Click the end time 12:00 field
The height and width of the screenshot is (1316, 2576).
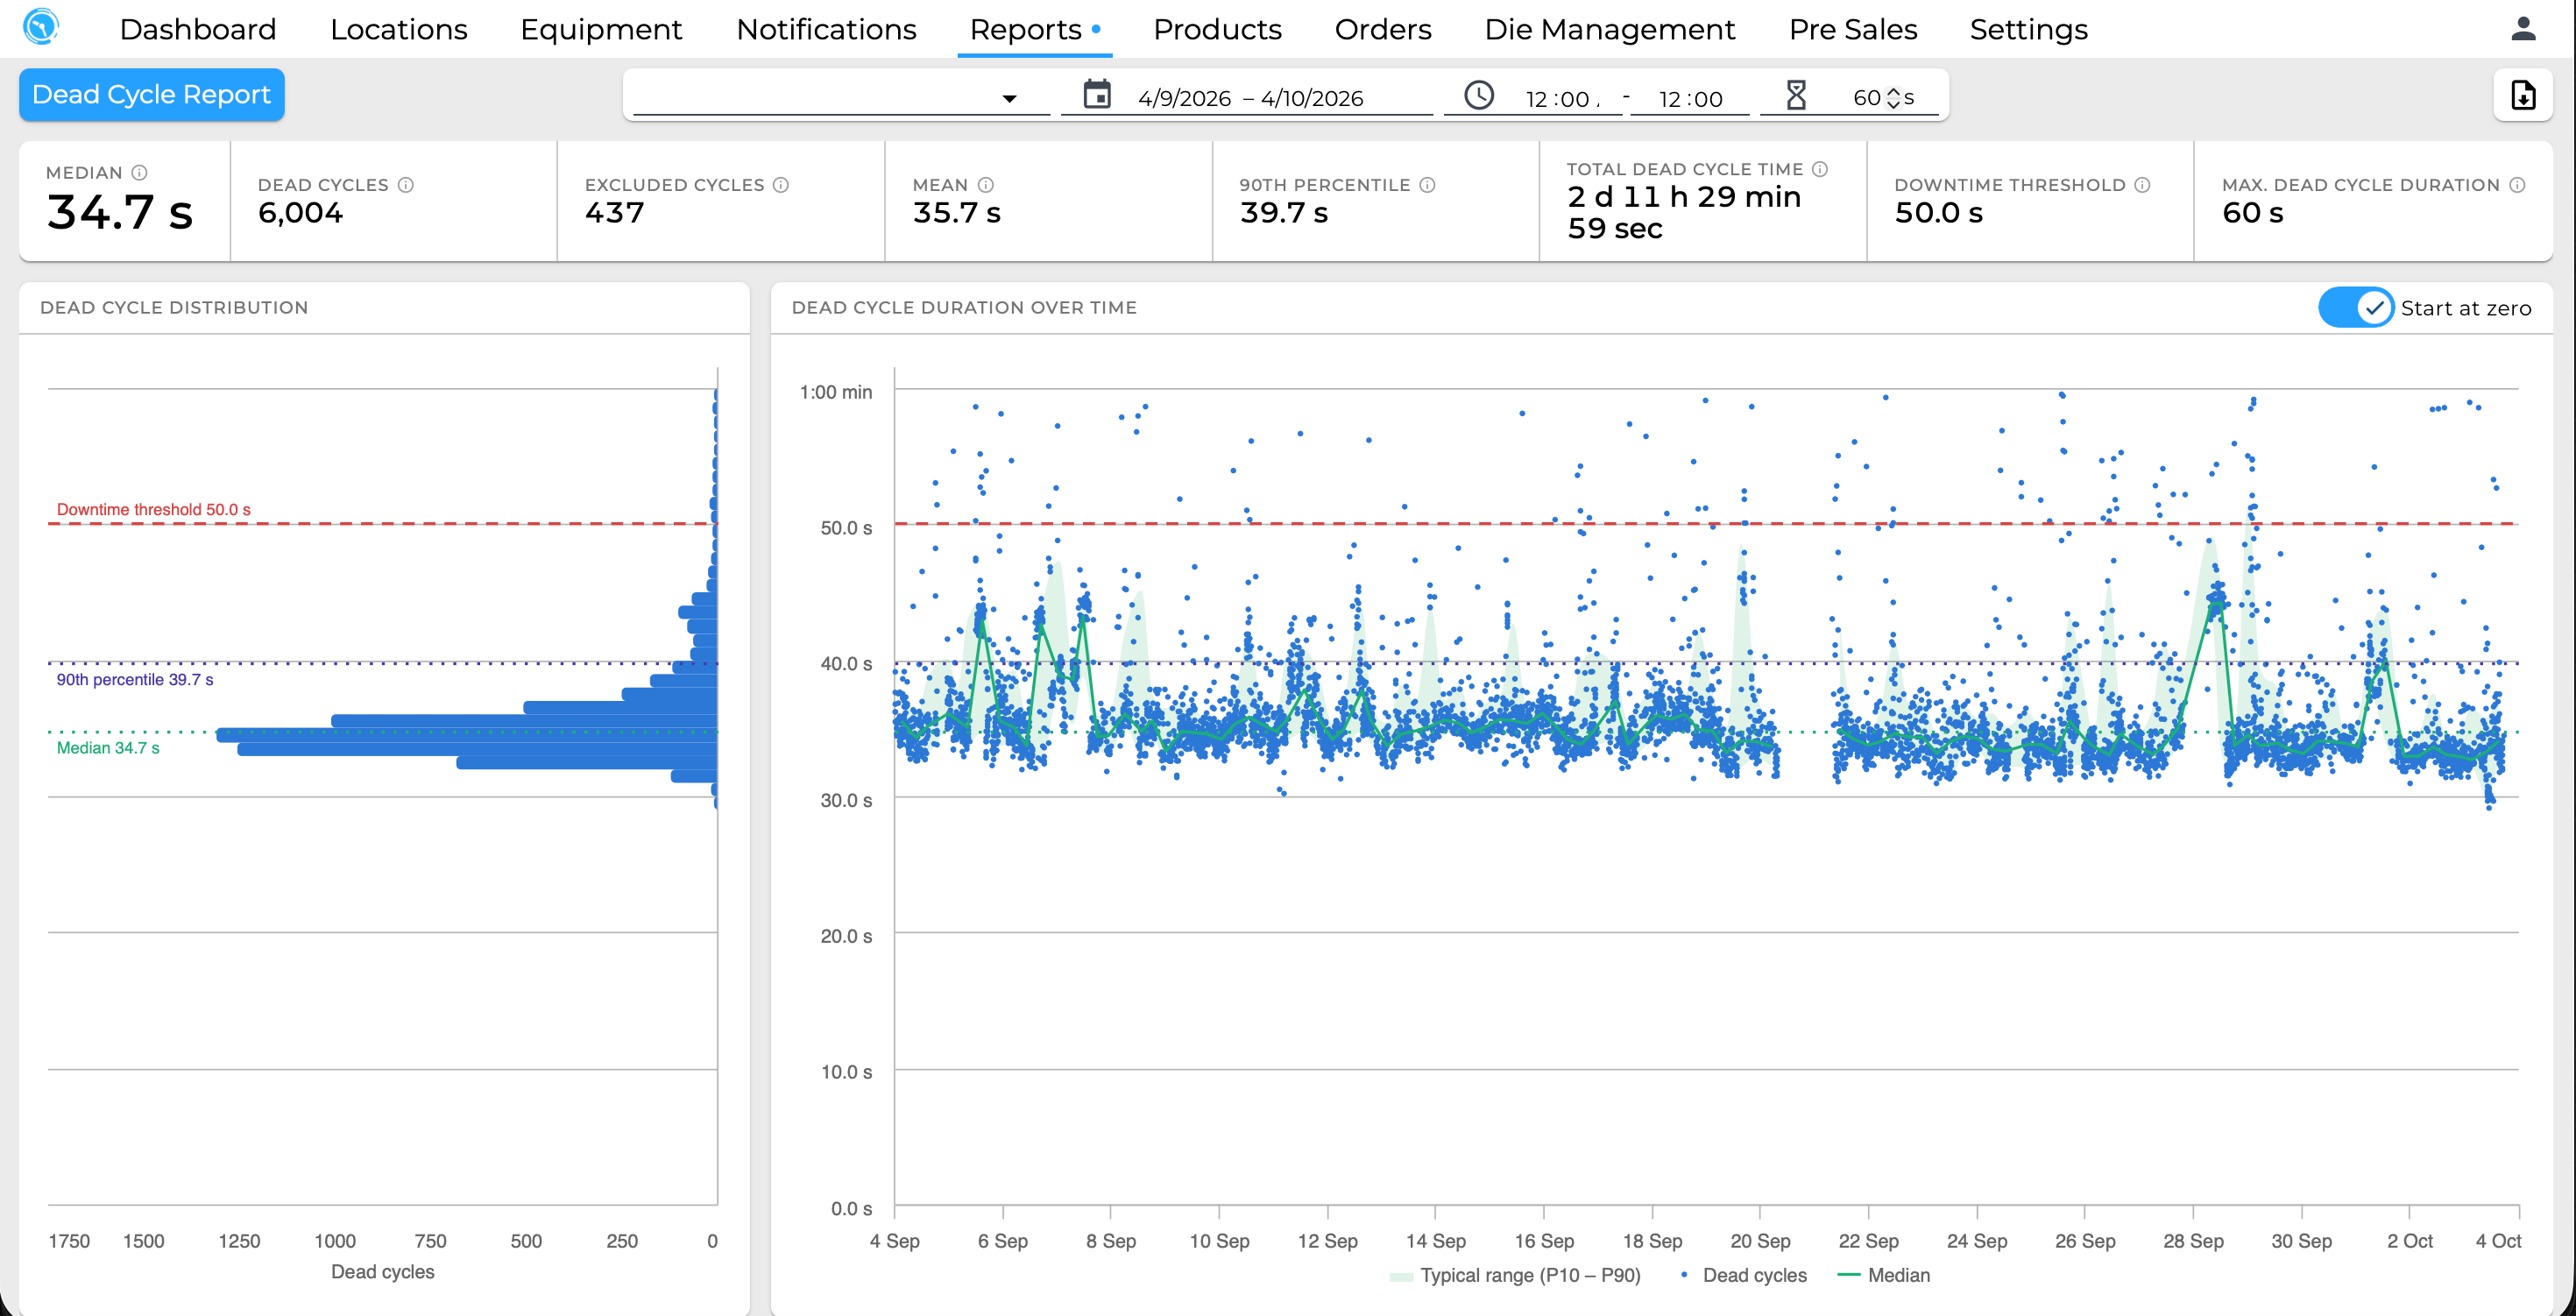(1690, 99)
